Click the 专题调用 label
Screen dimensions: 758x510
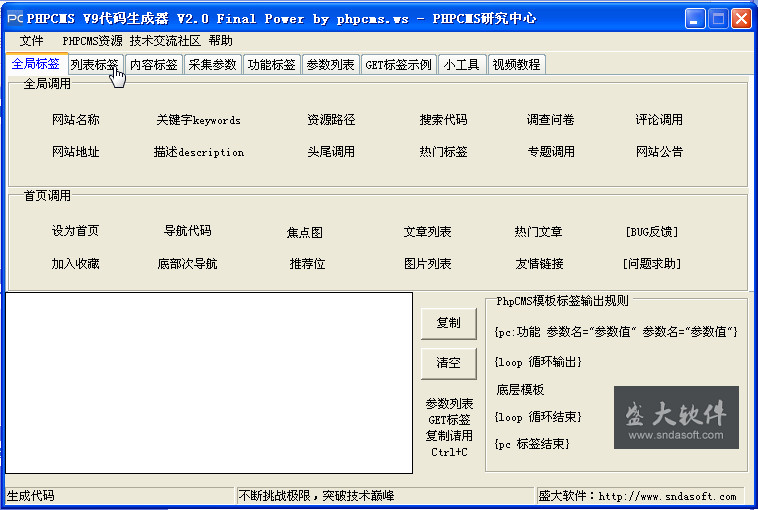point(551,152)
